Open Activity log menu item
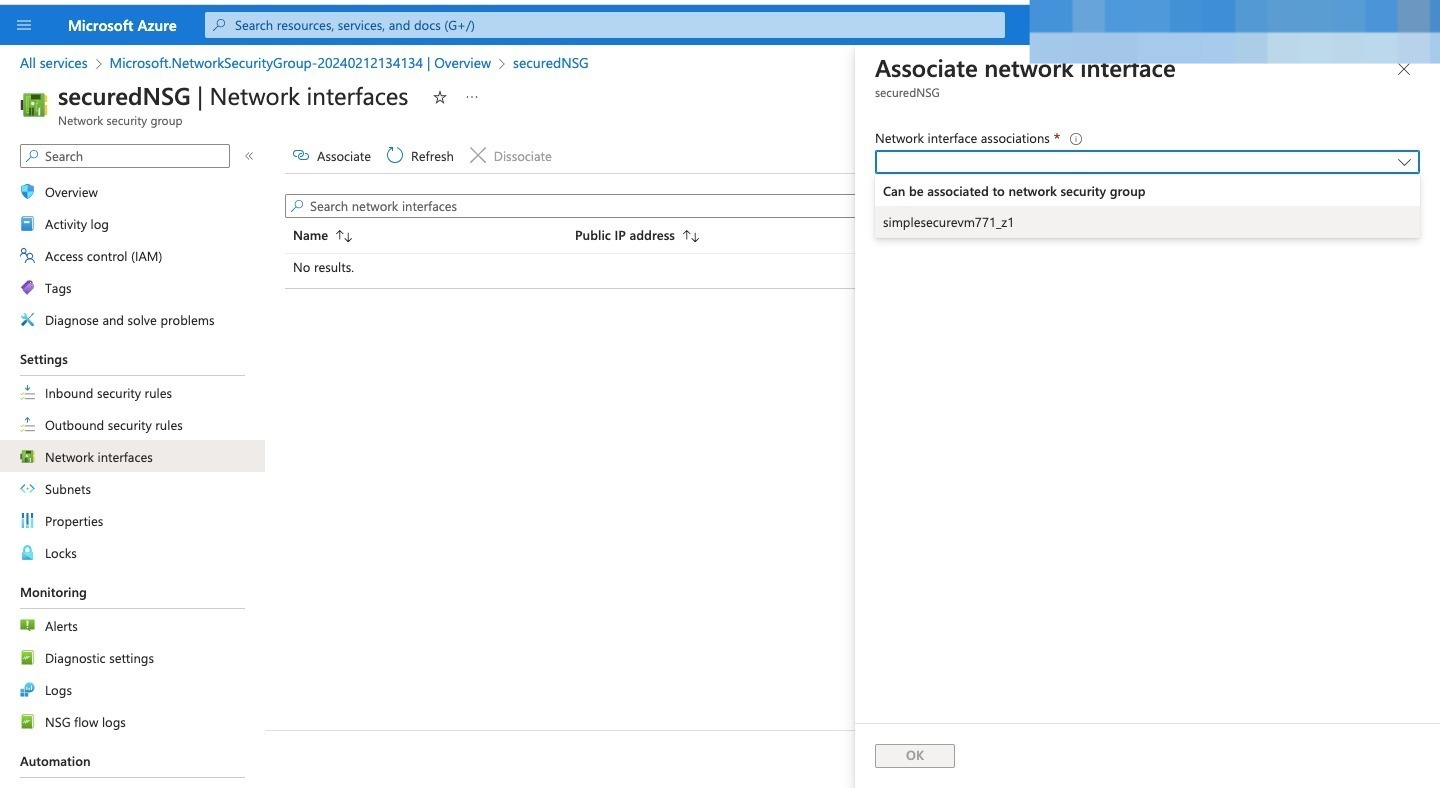Image resolution: width=1440 pixels, height=788 pixels. pyautogui.click(x=76, y=224)
